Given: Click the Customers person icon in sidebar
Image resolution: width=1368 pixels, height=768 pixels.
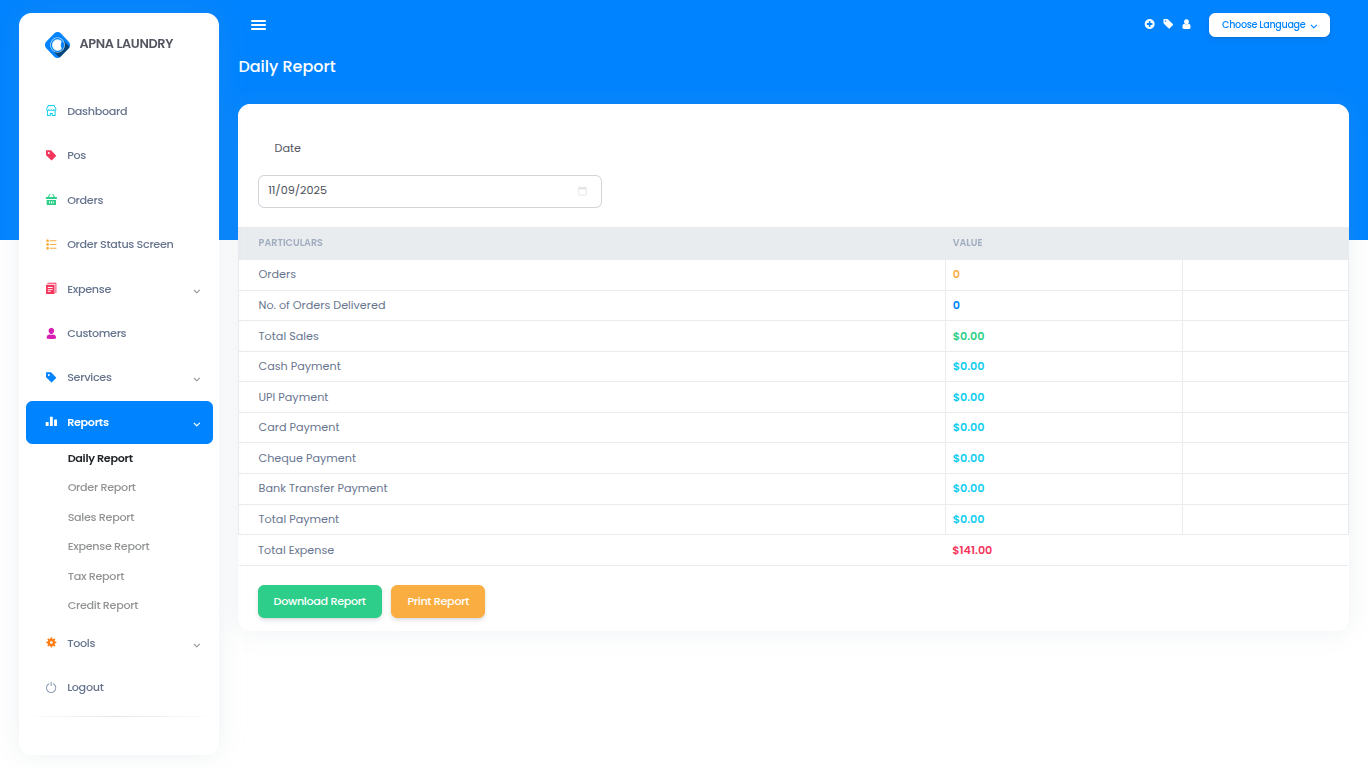Looking at the screenshot, I should coord(51,333).
